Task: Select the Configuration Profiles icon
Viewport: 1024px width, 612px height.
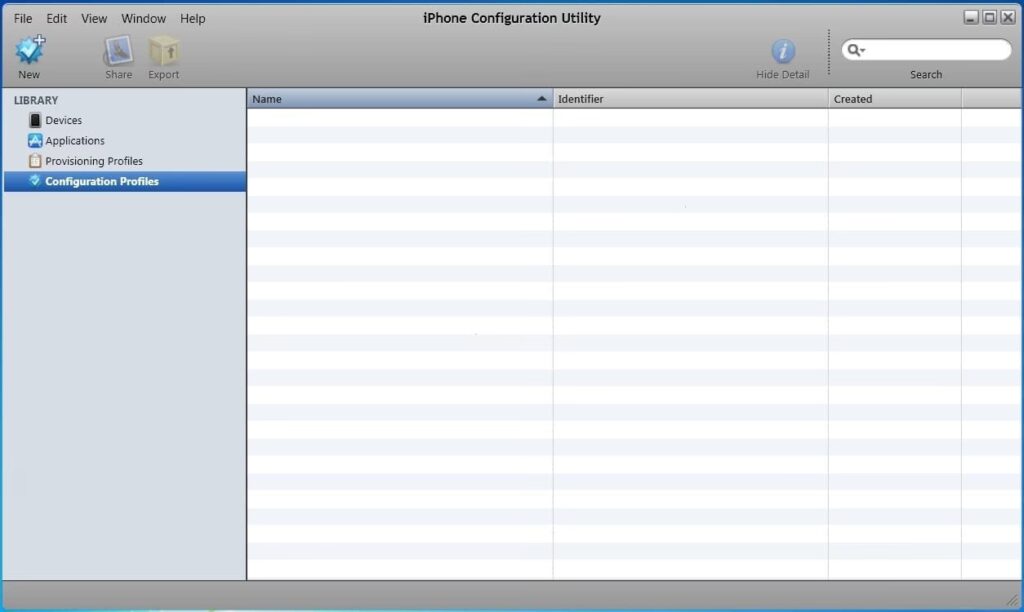Action: (x=35, y=181)
